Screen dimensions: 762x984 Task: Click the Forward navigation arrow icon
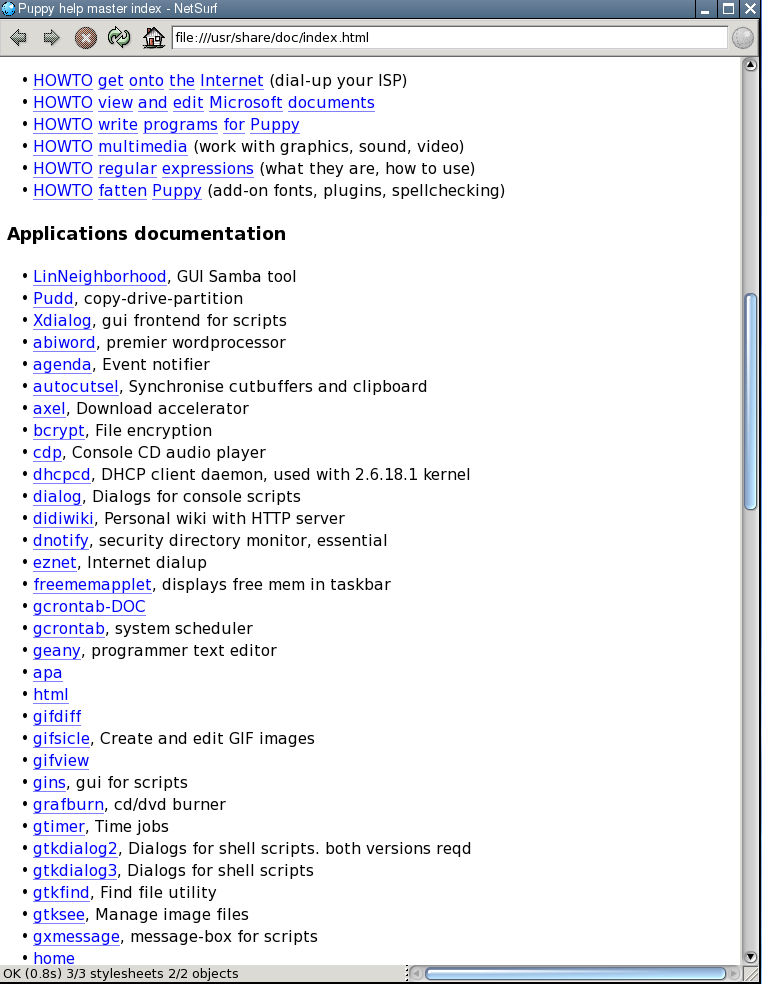click(51, 39)
